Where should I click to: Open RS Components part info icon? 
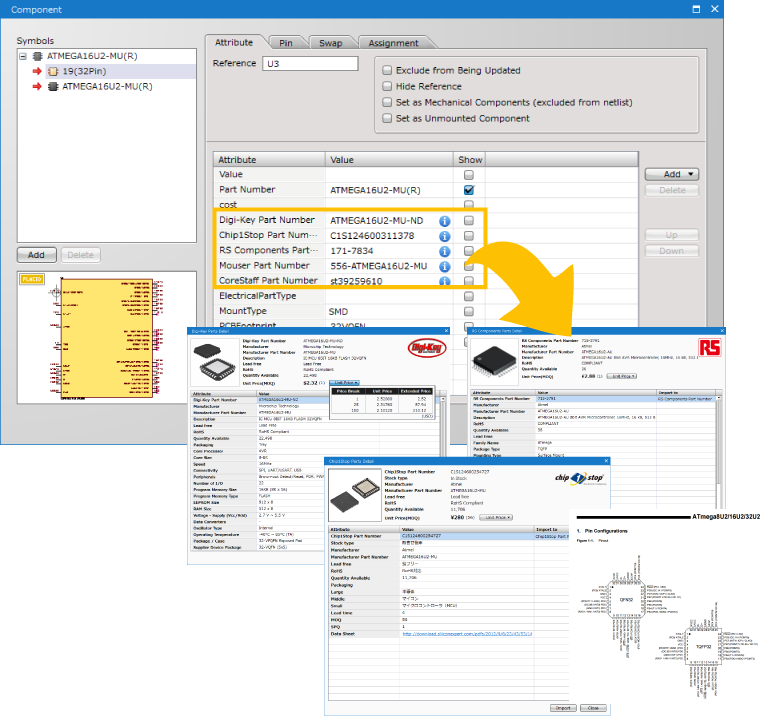(x=444, y=251)
